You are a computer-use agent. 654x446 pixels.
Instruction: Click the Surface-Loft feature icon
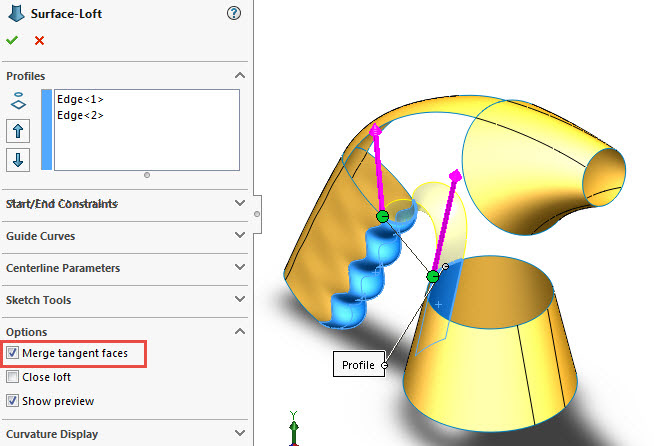coord(16,13)
